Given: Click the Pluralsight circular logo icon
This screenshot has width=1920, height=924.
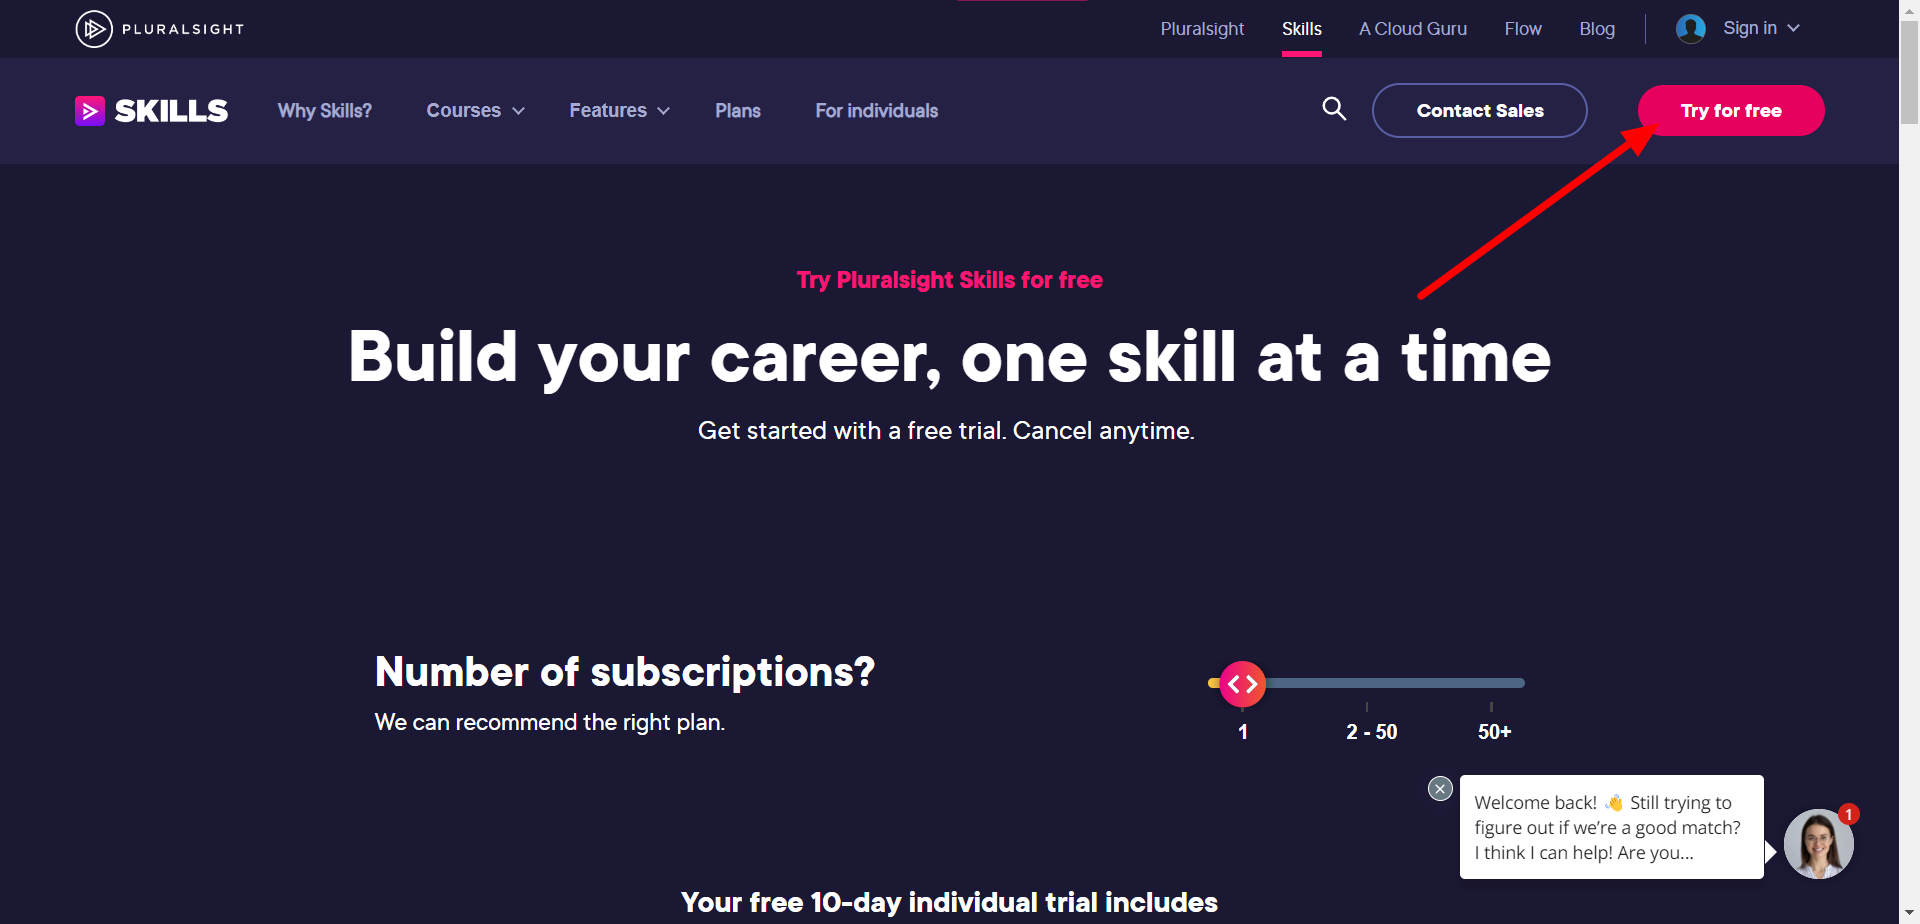Looking at the screenshot, I should [94, 29].
